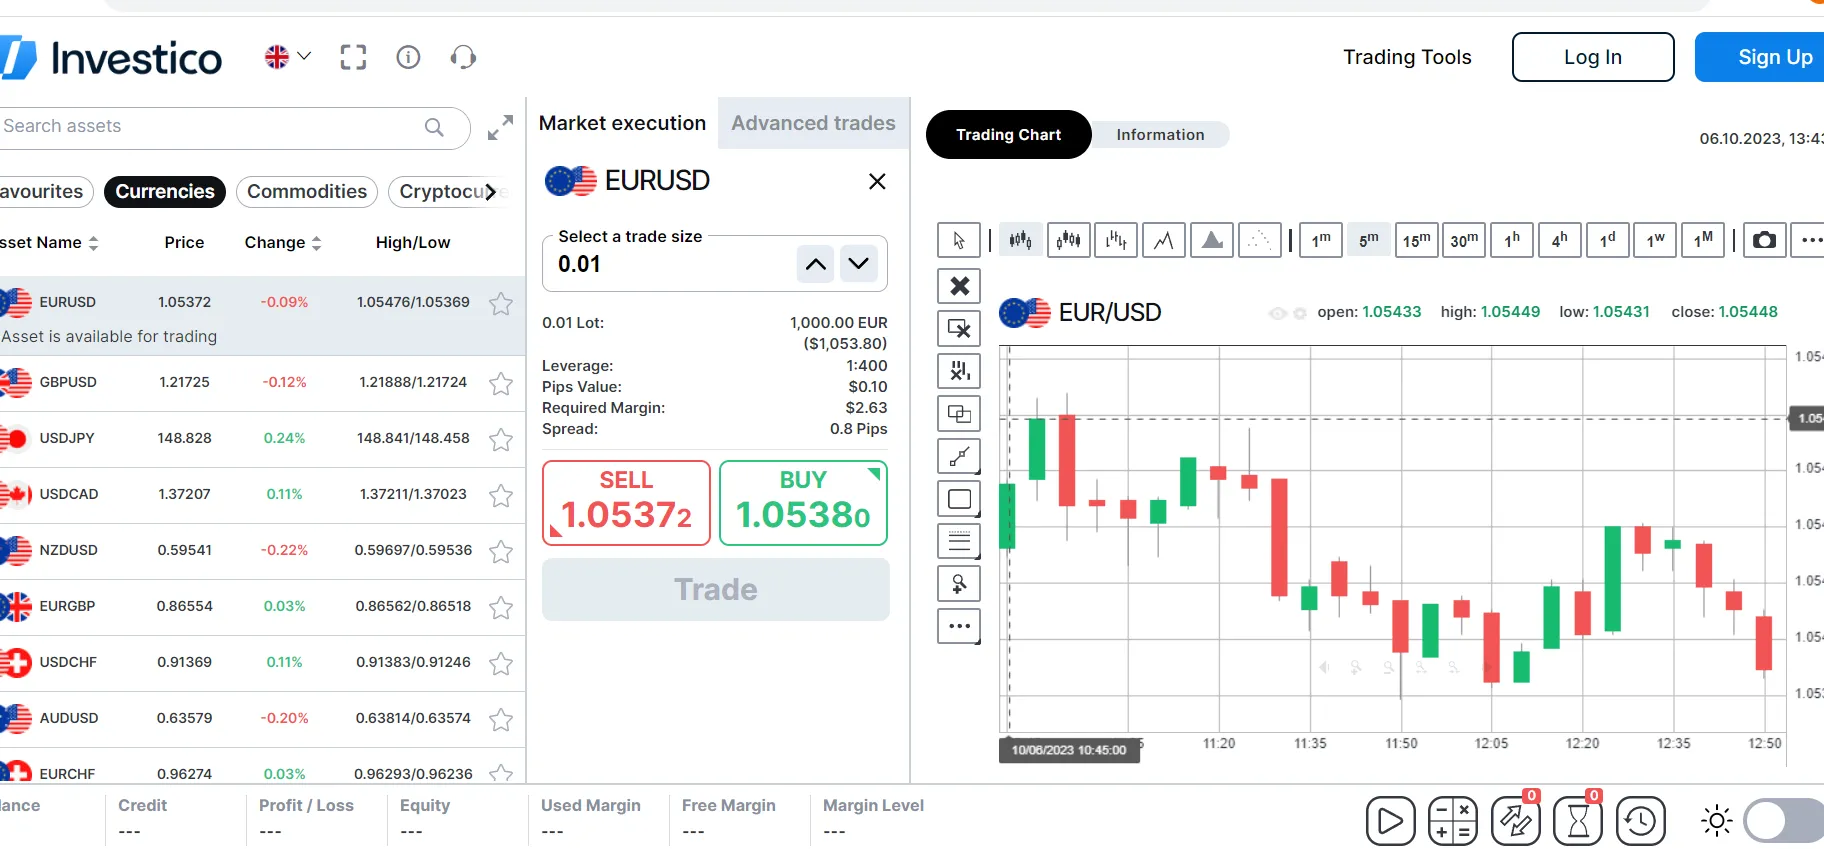Set chart timeframe to 1 hour
This screenshot has height=849, width=1824.
1512,240
